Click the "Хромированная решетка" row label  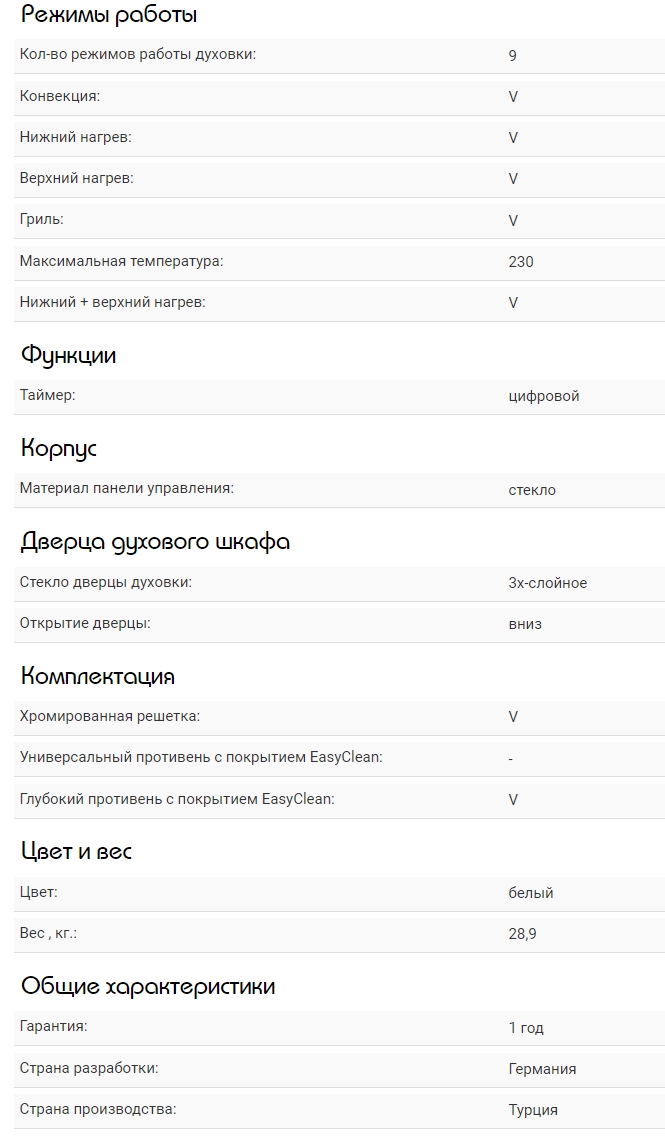pos(110,716)
